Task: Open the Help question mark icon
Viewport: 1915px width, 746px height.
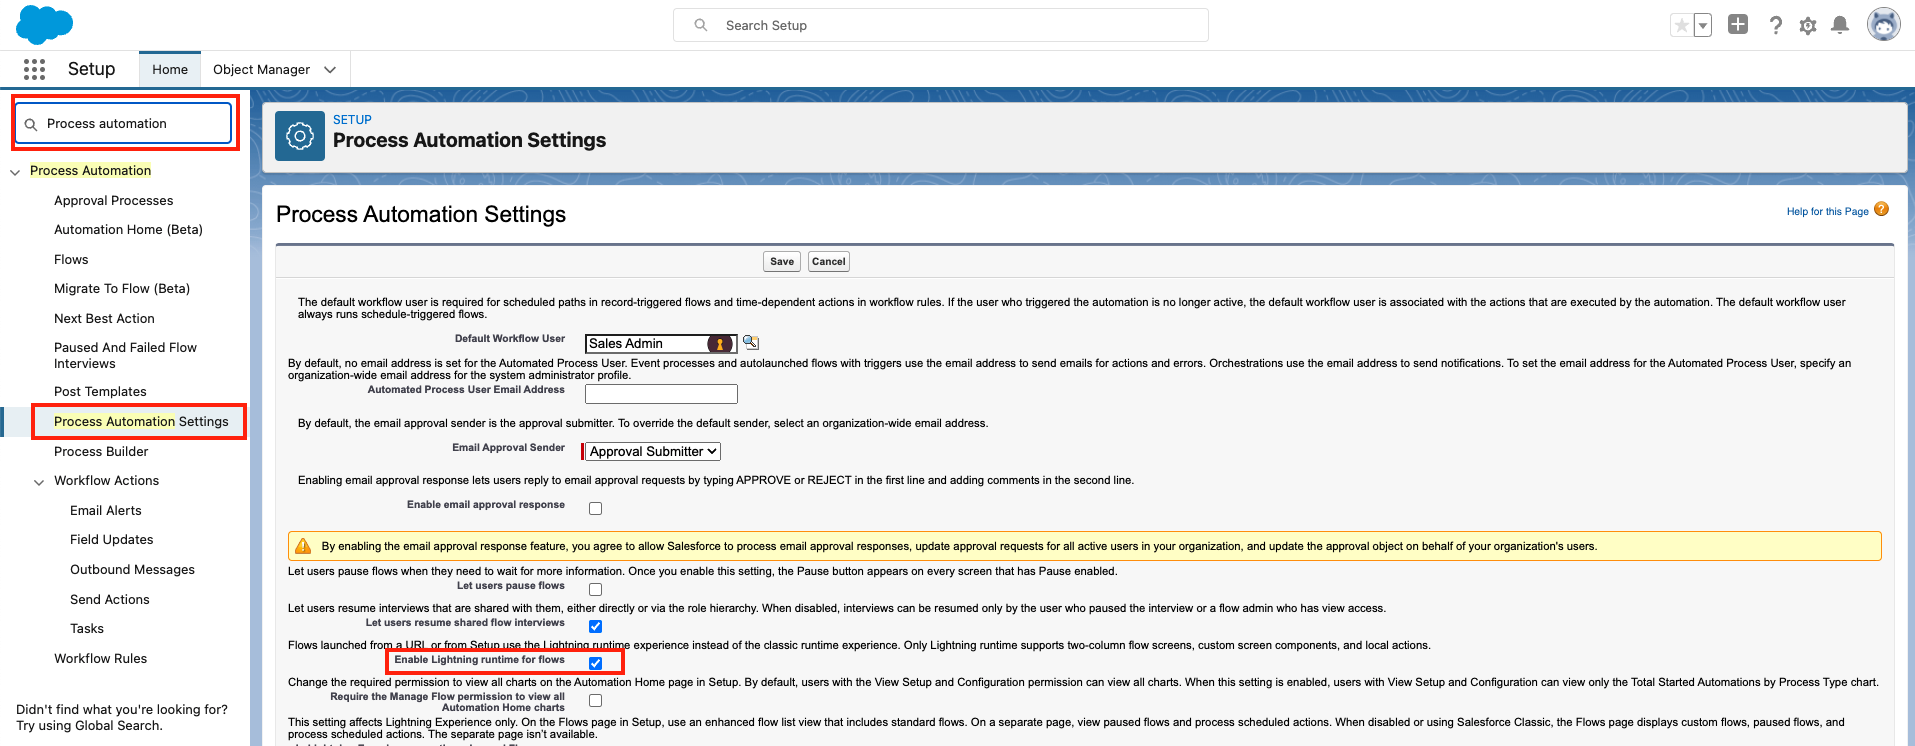Action: click(1775, 25)
